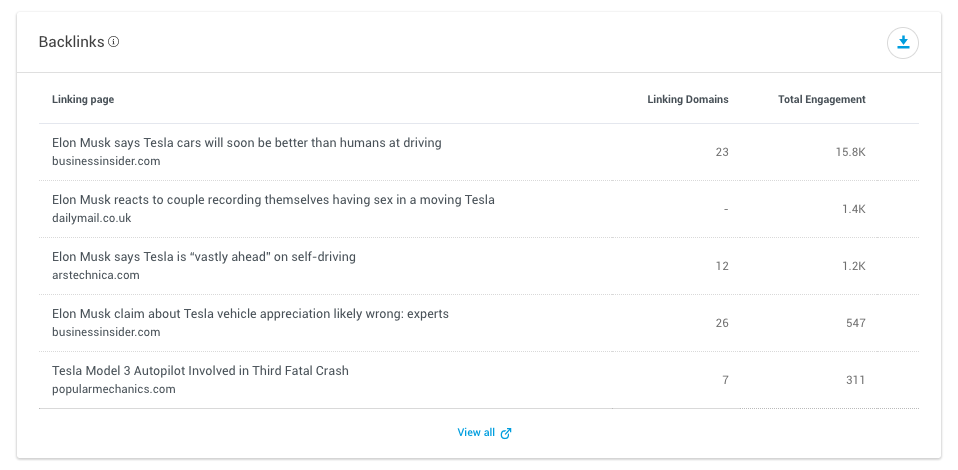Sort by Total Engagement column header
This screenshot has width=958, height=470.
coord(821,99)
